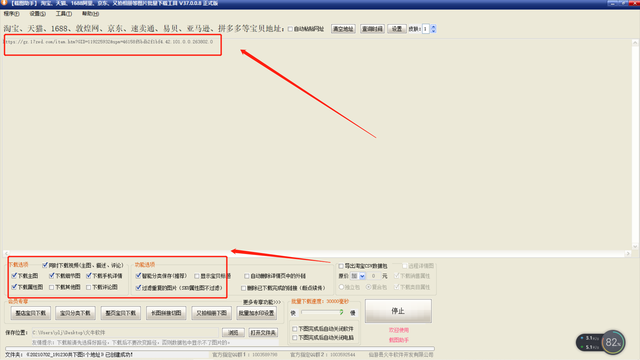Screen dimensions: 640x360
Task: Click the vertical scrollbar down arrow
Action: [635, 247]
